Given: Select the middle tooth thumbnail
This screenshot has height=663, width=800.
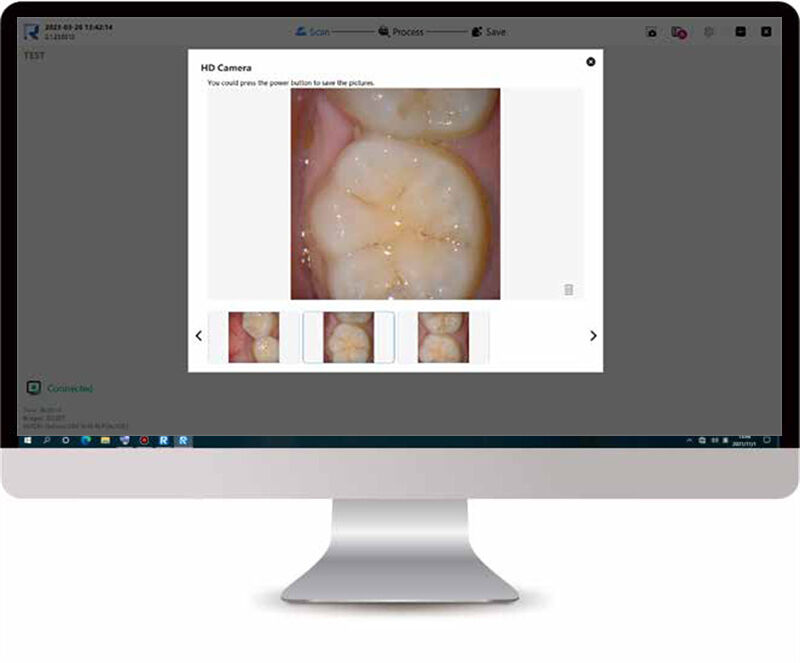Looking at the screenshot, I should [348, 337].
